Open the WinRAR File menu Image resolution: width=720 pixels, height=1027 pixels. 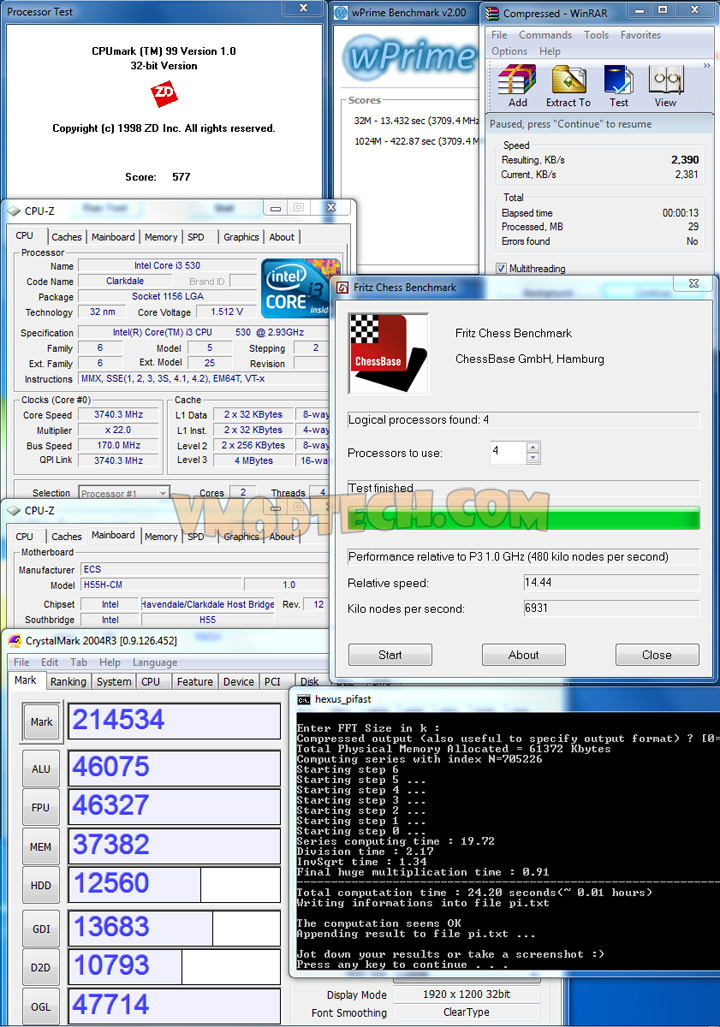499,35
